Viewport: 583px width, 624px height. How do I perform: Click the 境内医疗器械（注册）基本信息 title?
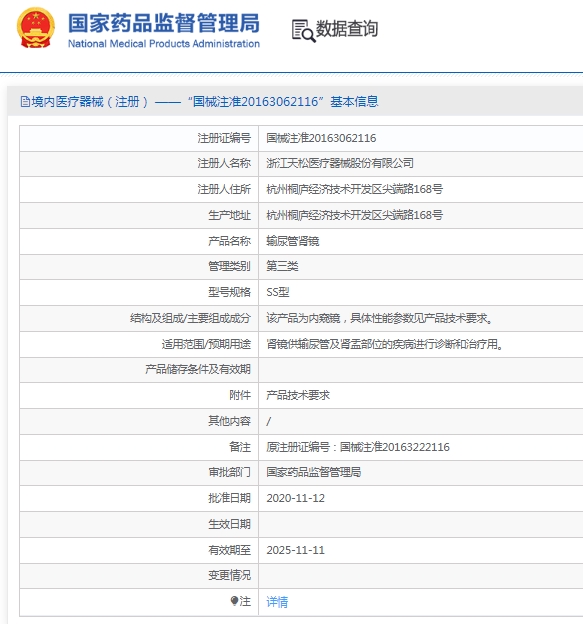pyautogui.click(x=205, y=102)
